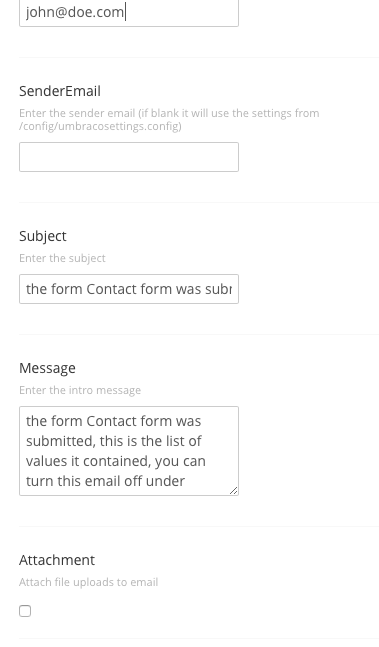Click the Message field label
Image resolution: width=379 pixels, height=647 pixels.
coord(47,368)
